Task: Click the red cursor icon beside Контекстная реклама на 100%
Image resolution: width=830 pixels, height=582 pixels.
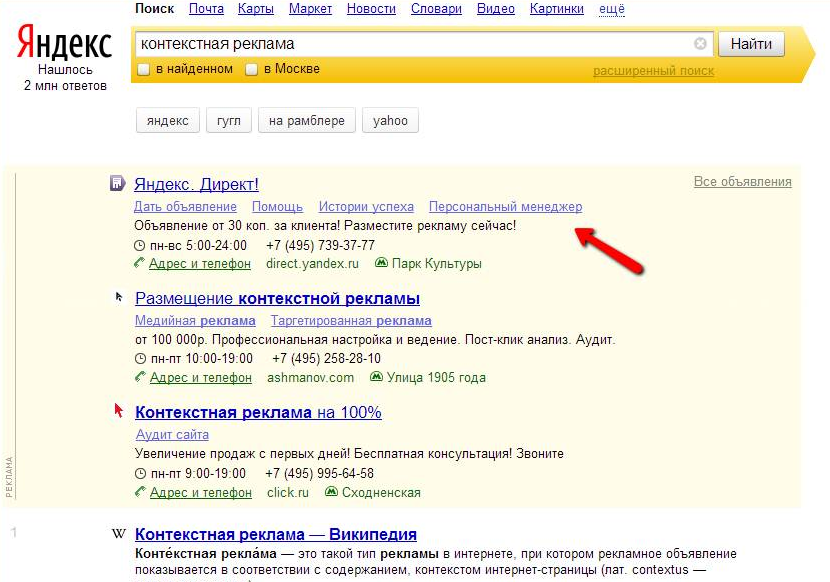Action: pos(119,410)
